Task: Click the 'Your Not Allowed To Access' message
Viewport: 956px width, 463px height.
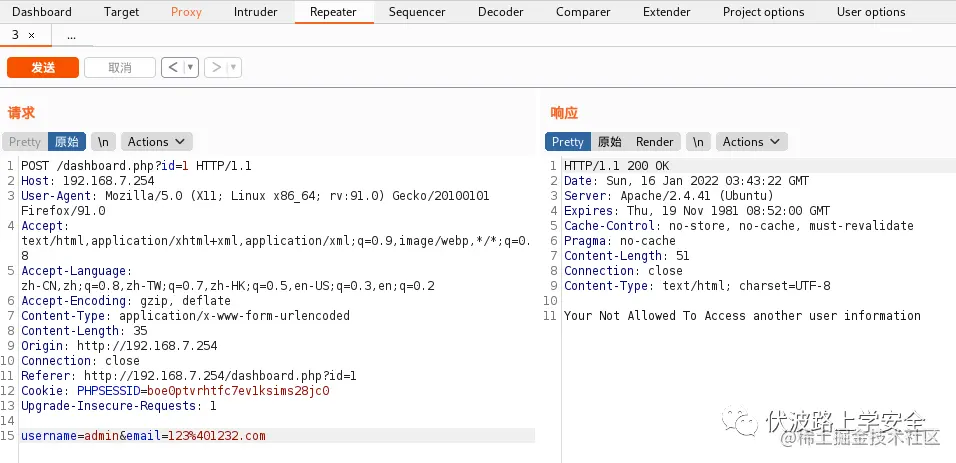Action: pyautogui.click(x=742, y=316)
